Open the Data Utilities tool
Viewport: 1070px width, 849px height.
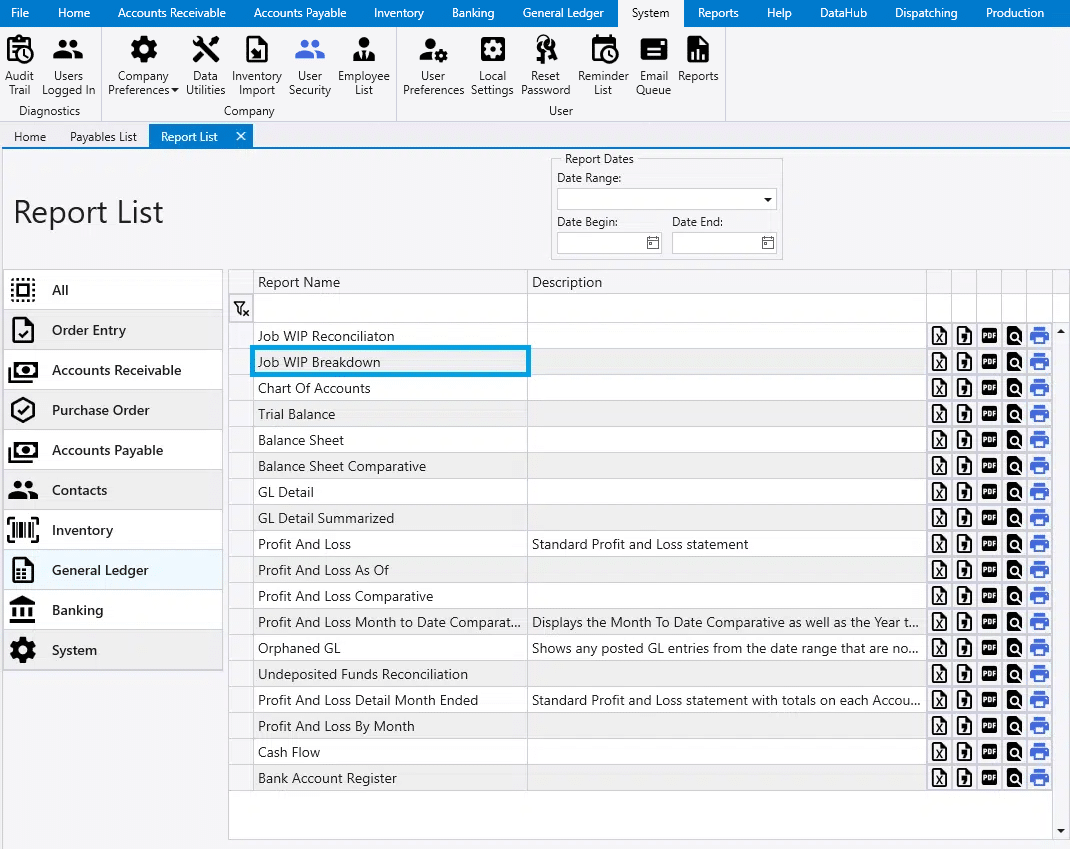coord(205,66)
